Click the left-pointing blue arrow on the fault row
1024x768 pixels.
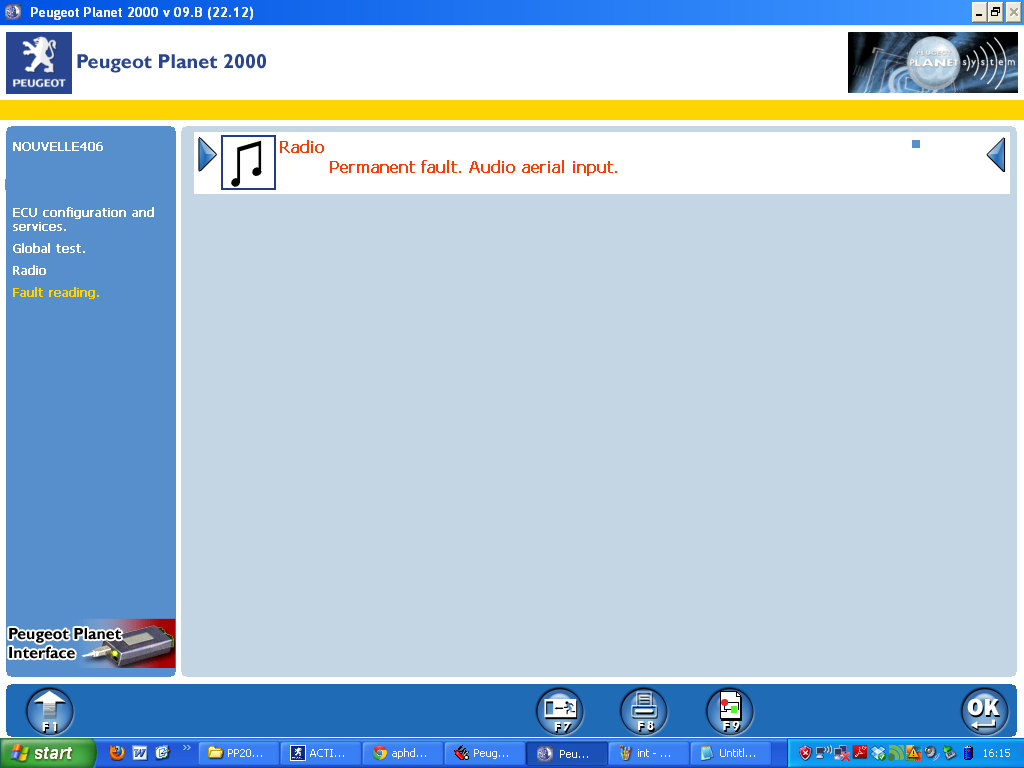coord(996,155)
